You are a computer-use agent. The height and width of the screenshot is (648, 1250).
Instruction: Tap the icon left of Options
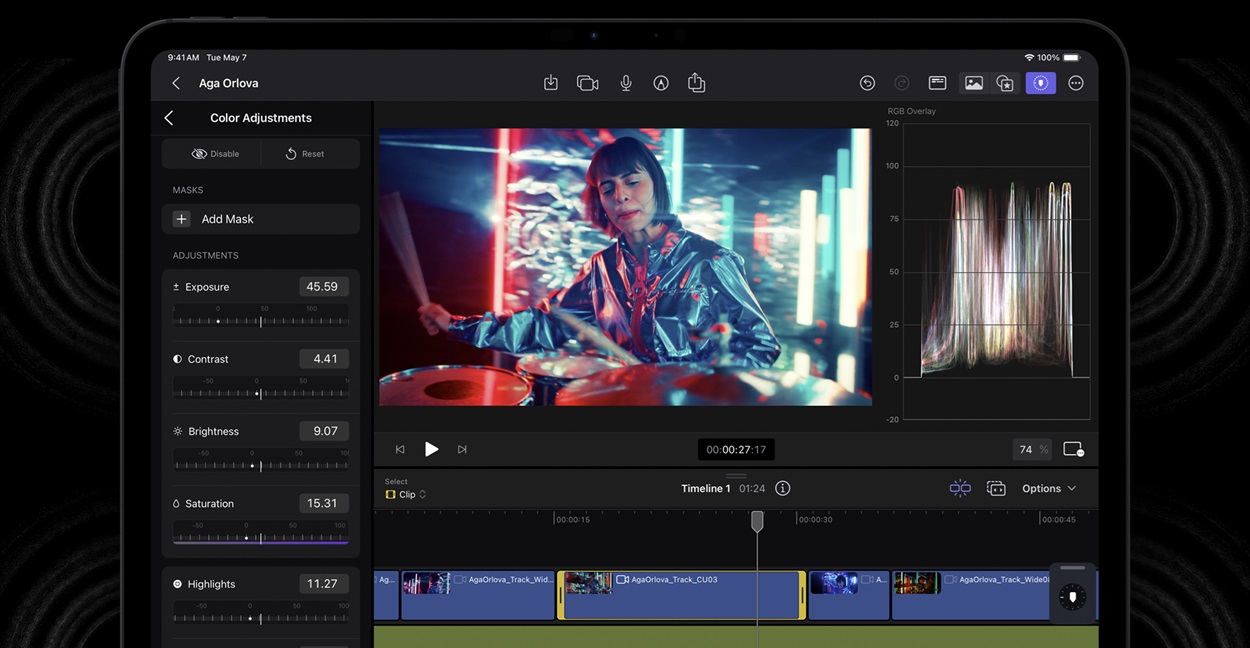pos(996,489)
